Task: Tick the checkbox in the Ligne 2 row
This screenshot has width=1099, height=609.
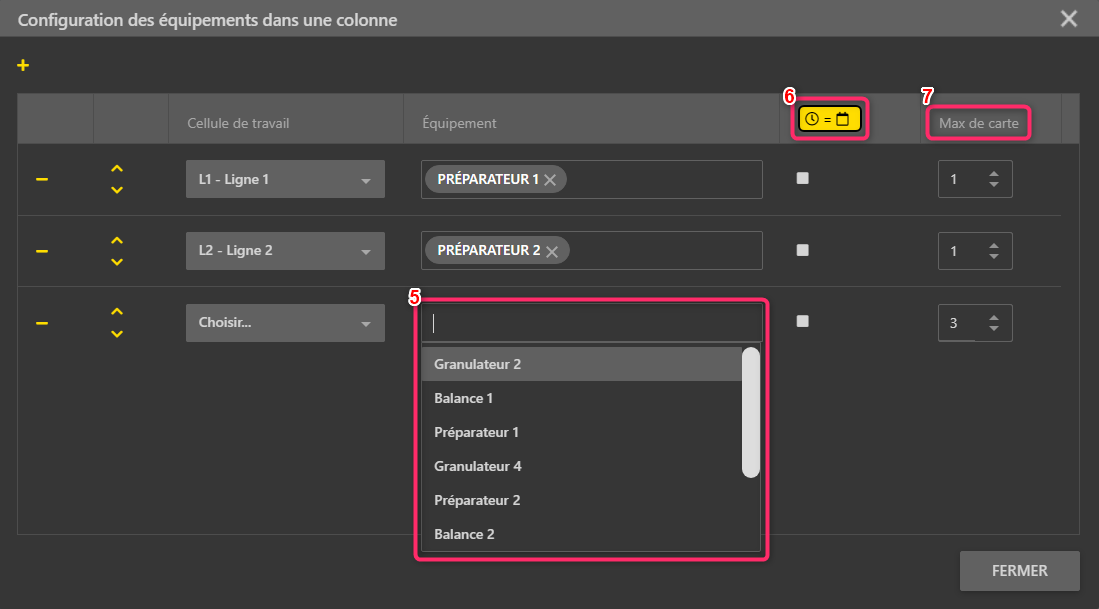Action: coord(802,250)
